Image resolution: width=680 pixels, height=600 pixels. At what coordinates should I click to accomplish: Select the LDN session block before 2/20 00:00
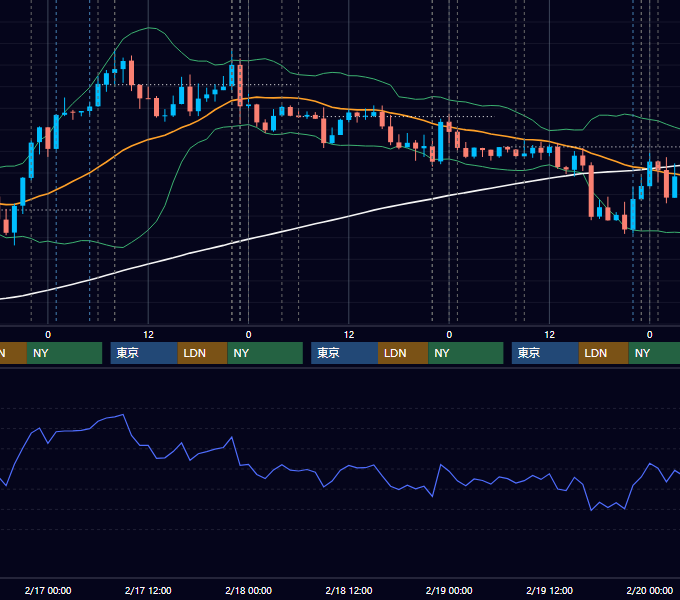(604, 353)
